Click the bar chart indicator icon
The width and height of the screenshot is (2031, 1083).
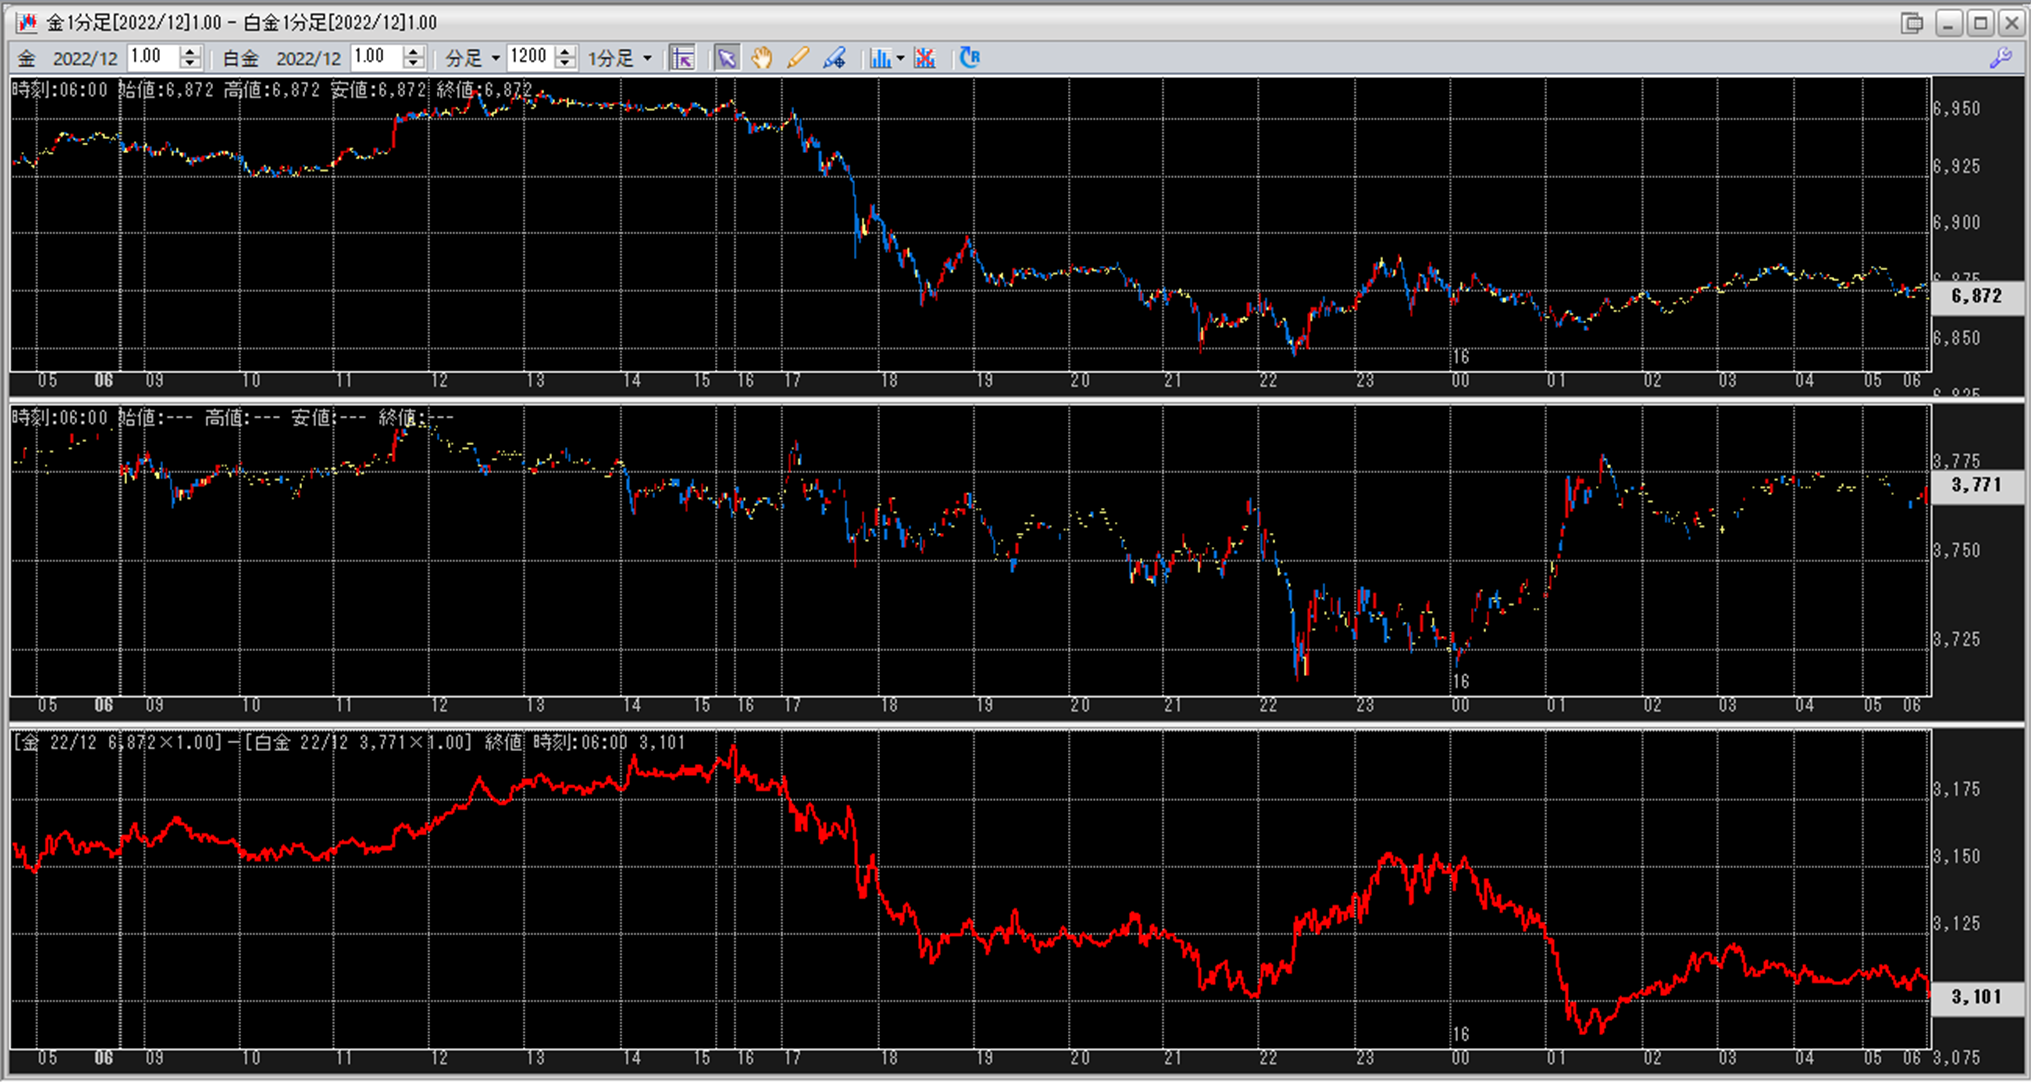click(880, 58)
